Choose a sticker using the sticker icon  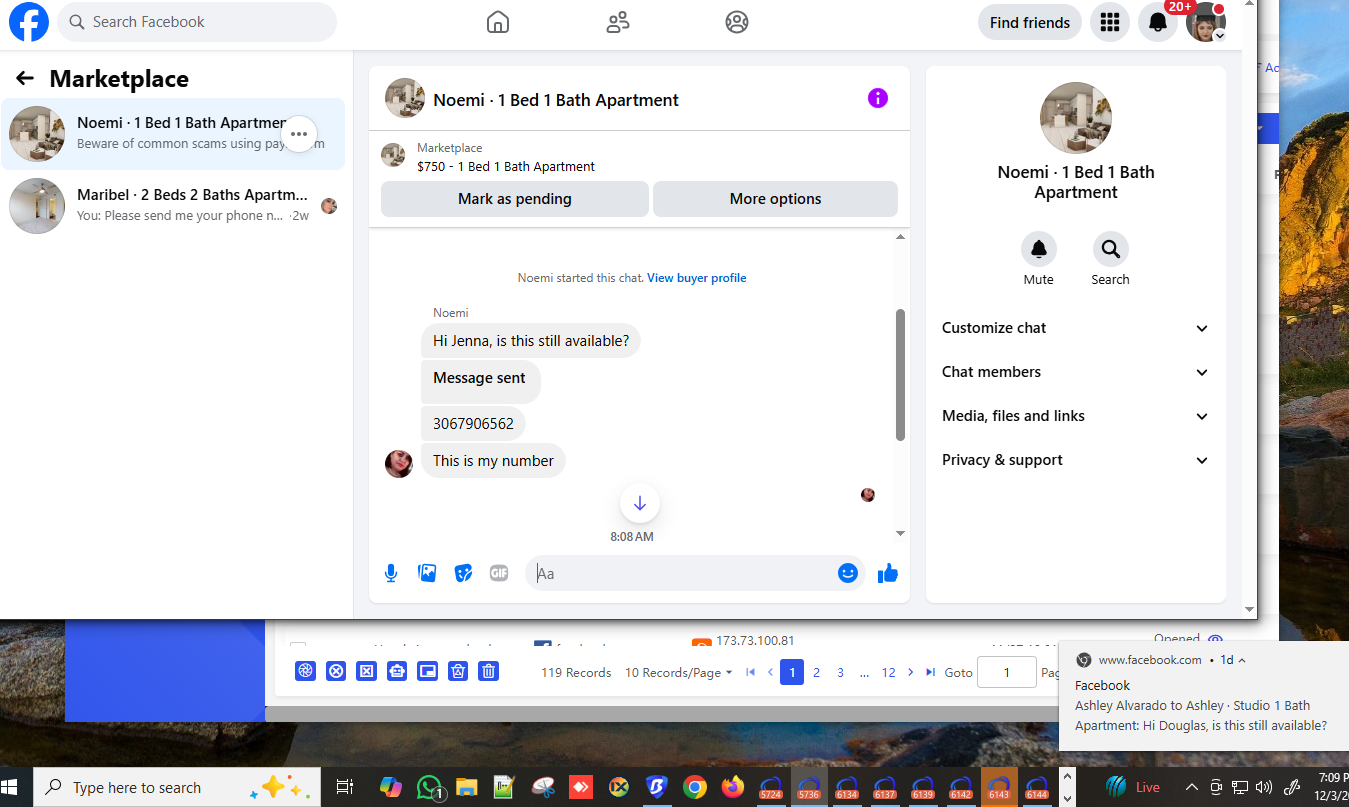[x=463, y=573]
